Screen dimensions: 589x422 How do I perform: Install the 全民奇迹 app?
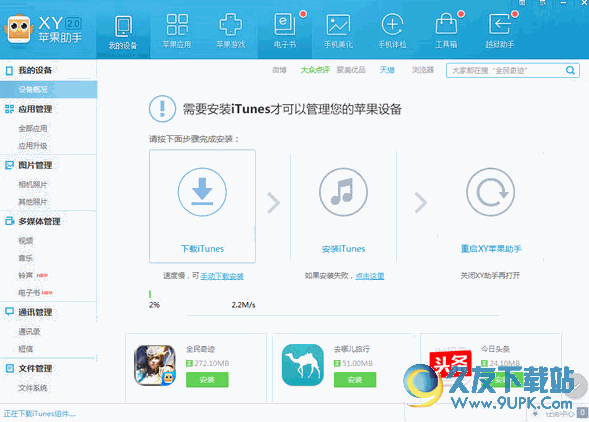point(207,380)
